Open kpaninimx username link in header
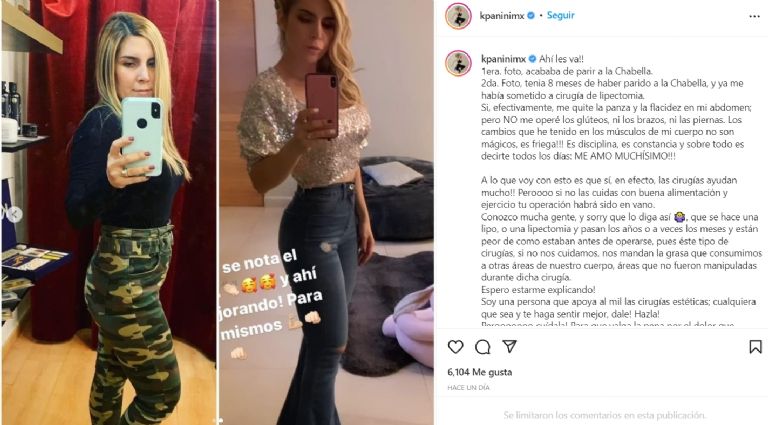 click(502, 16)
